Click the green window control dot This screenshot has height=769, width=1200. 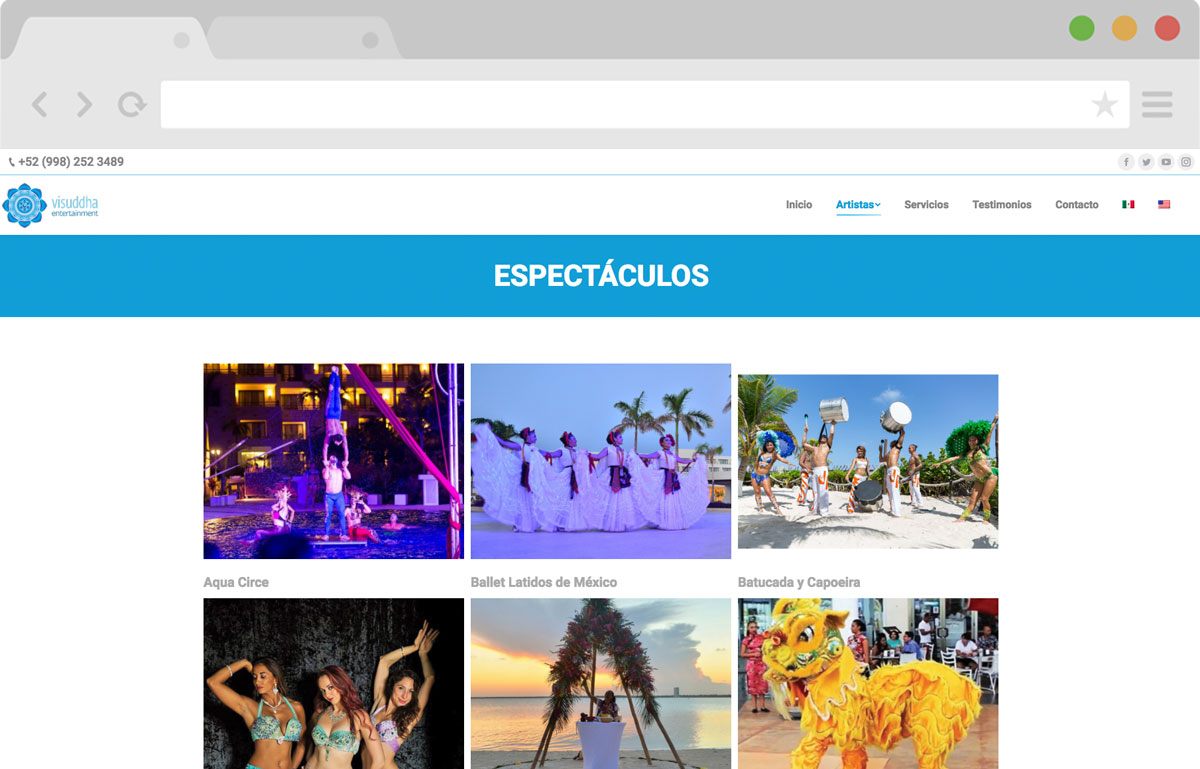[1082, 28]
